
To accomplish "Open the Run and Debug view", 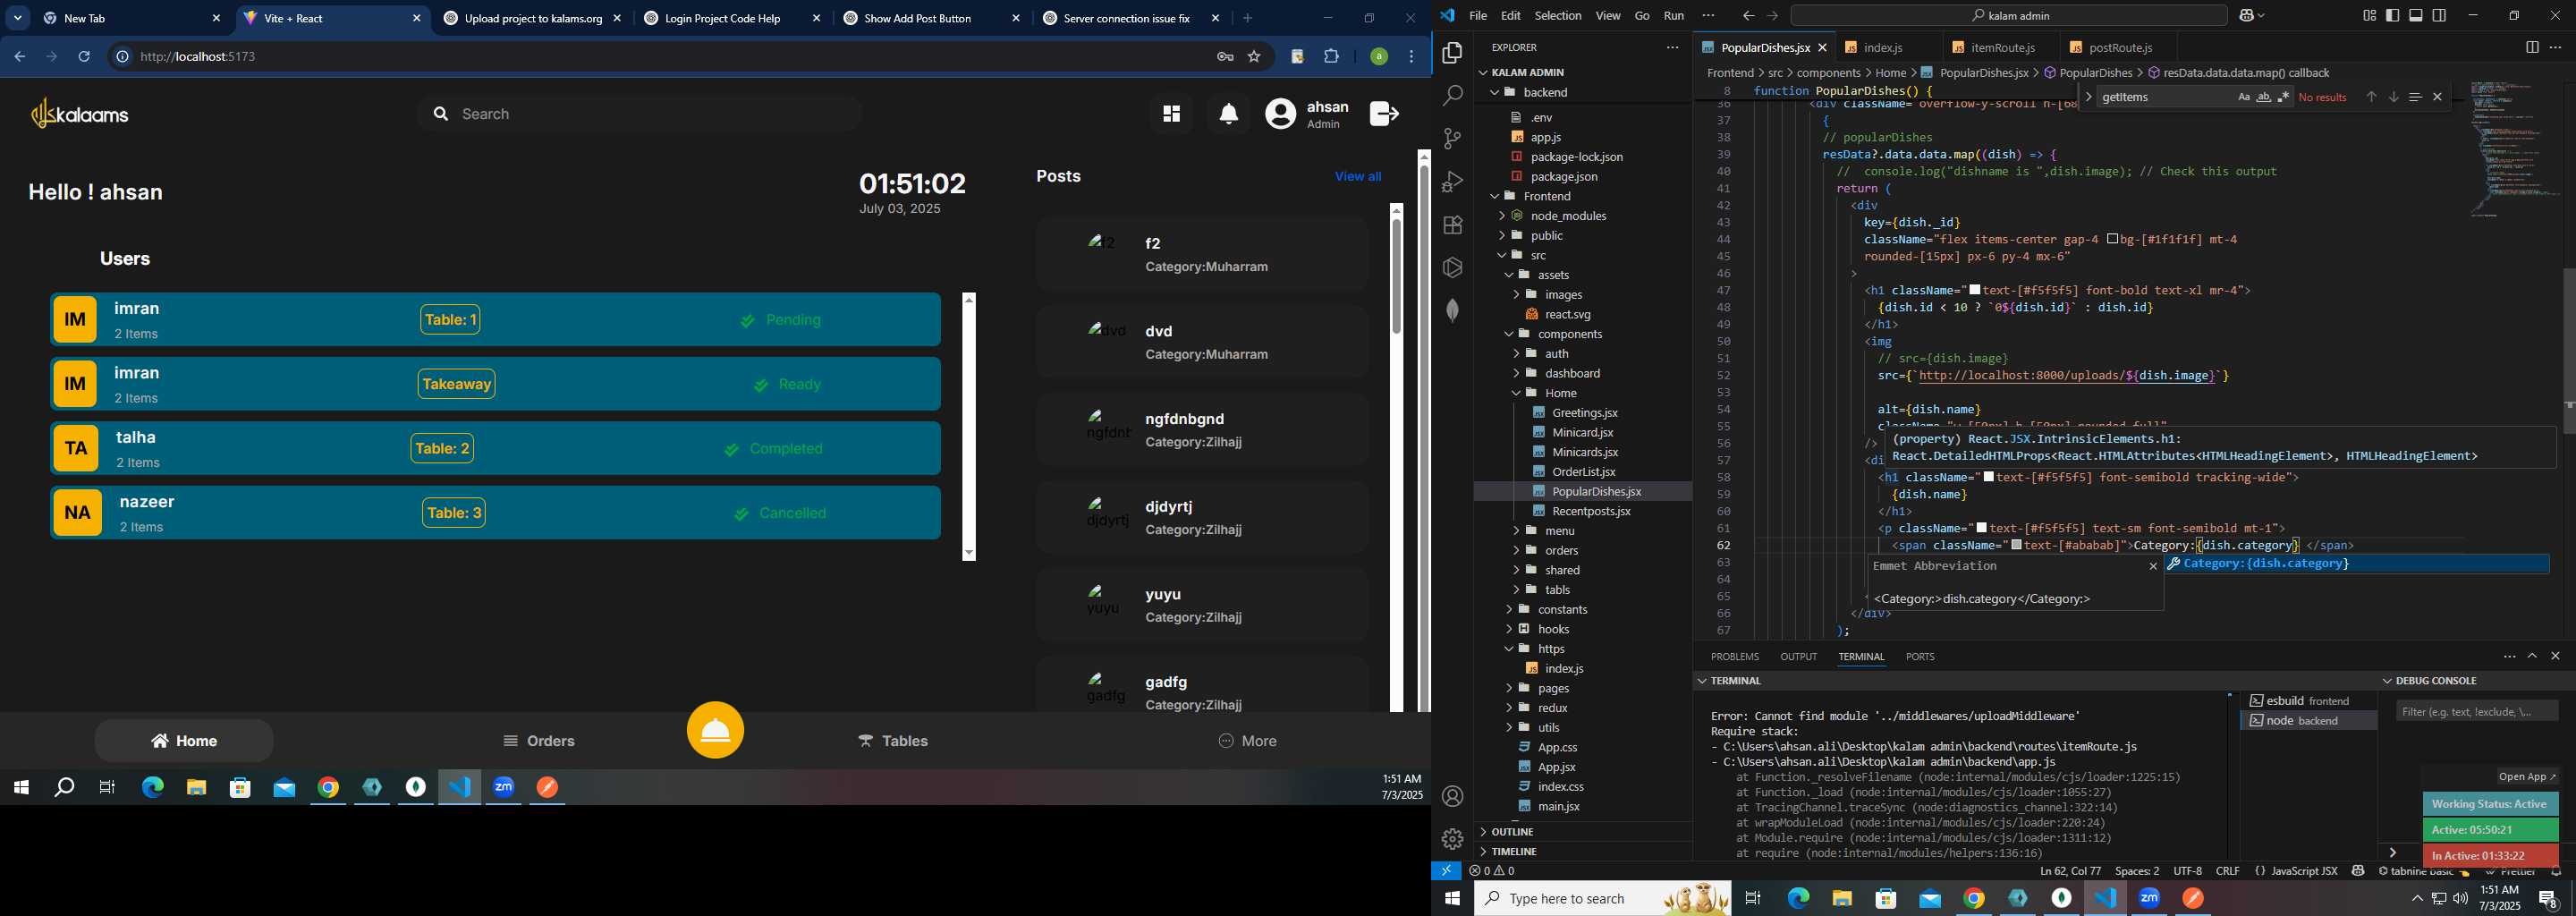I will (x=1453, y=182).
